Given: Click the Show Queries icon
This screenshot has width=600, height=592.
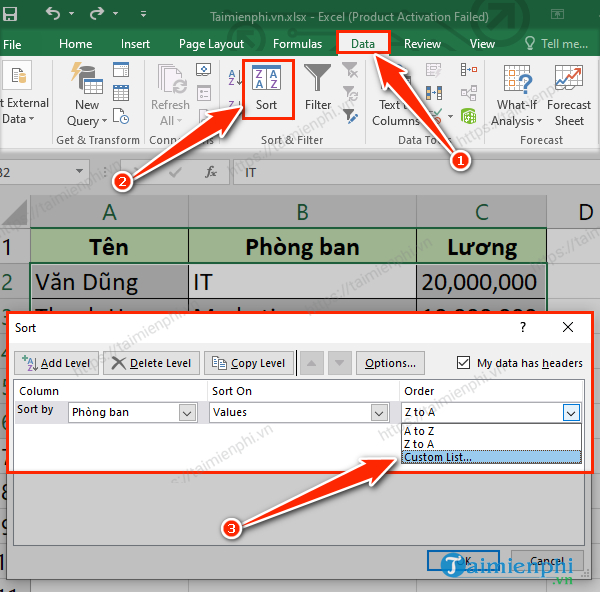Looking at the screenshot, I should (121, 70).
